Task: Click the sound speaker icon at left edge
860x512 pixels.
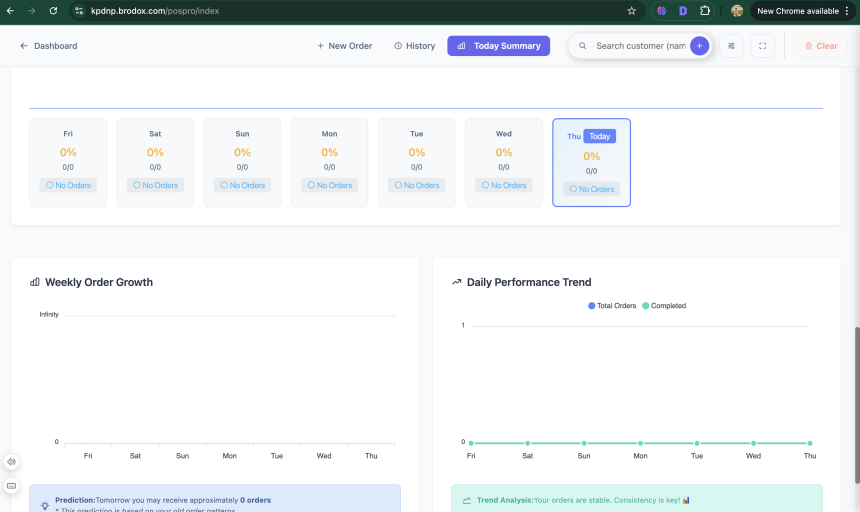Action: pyautogui.click(x=11, y=462)
